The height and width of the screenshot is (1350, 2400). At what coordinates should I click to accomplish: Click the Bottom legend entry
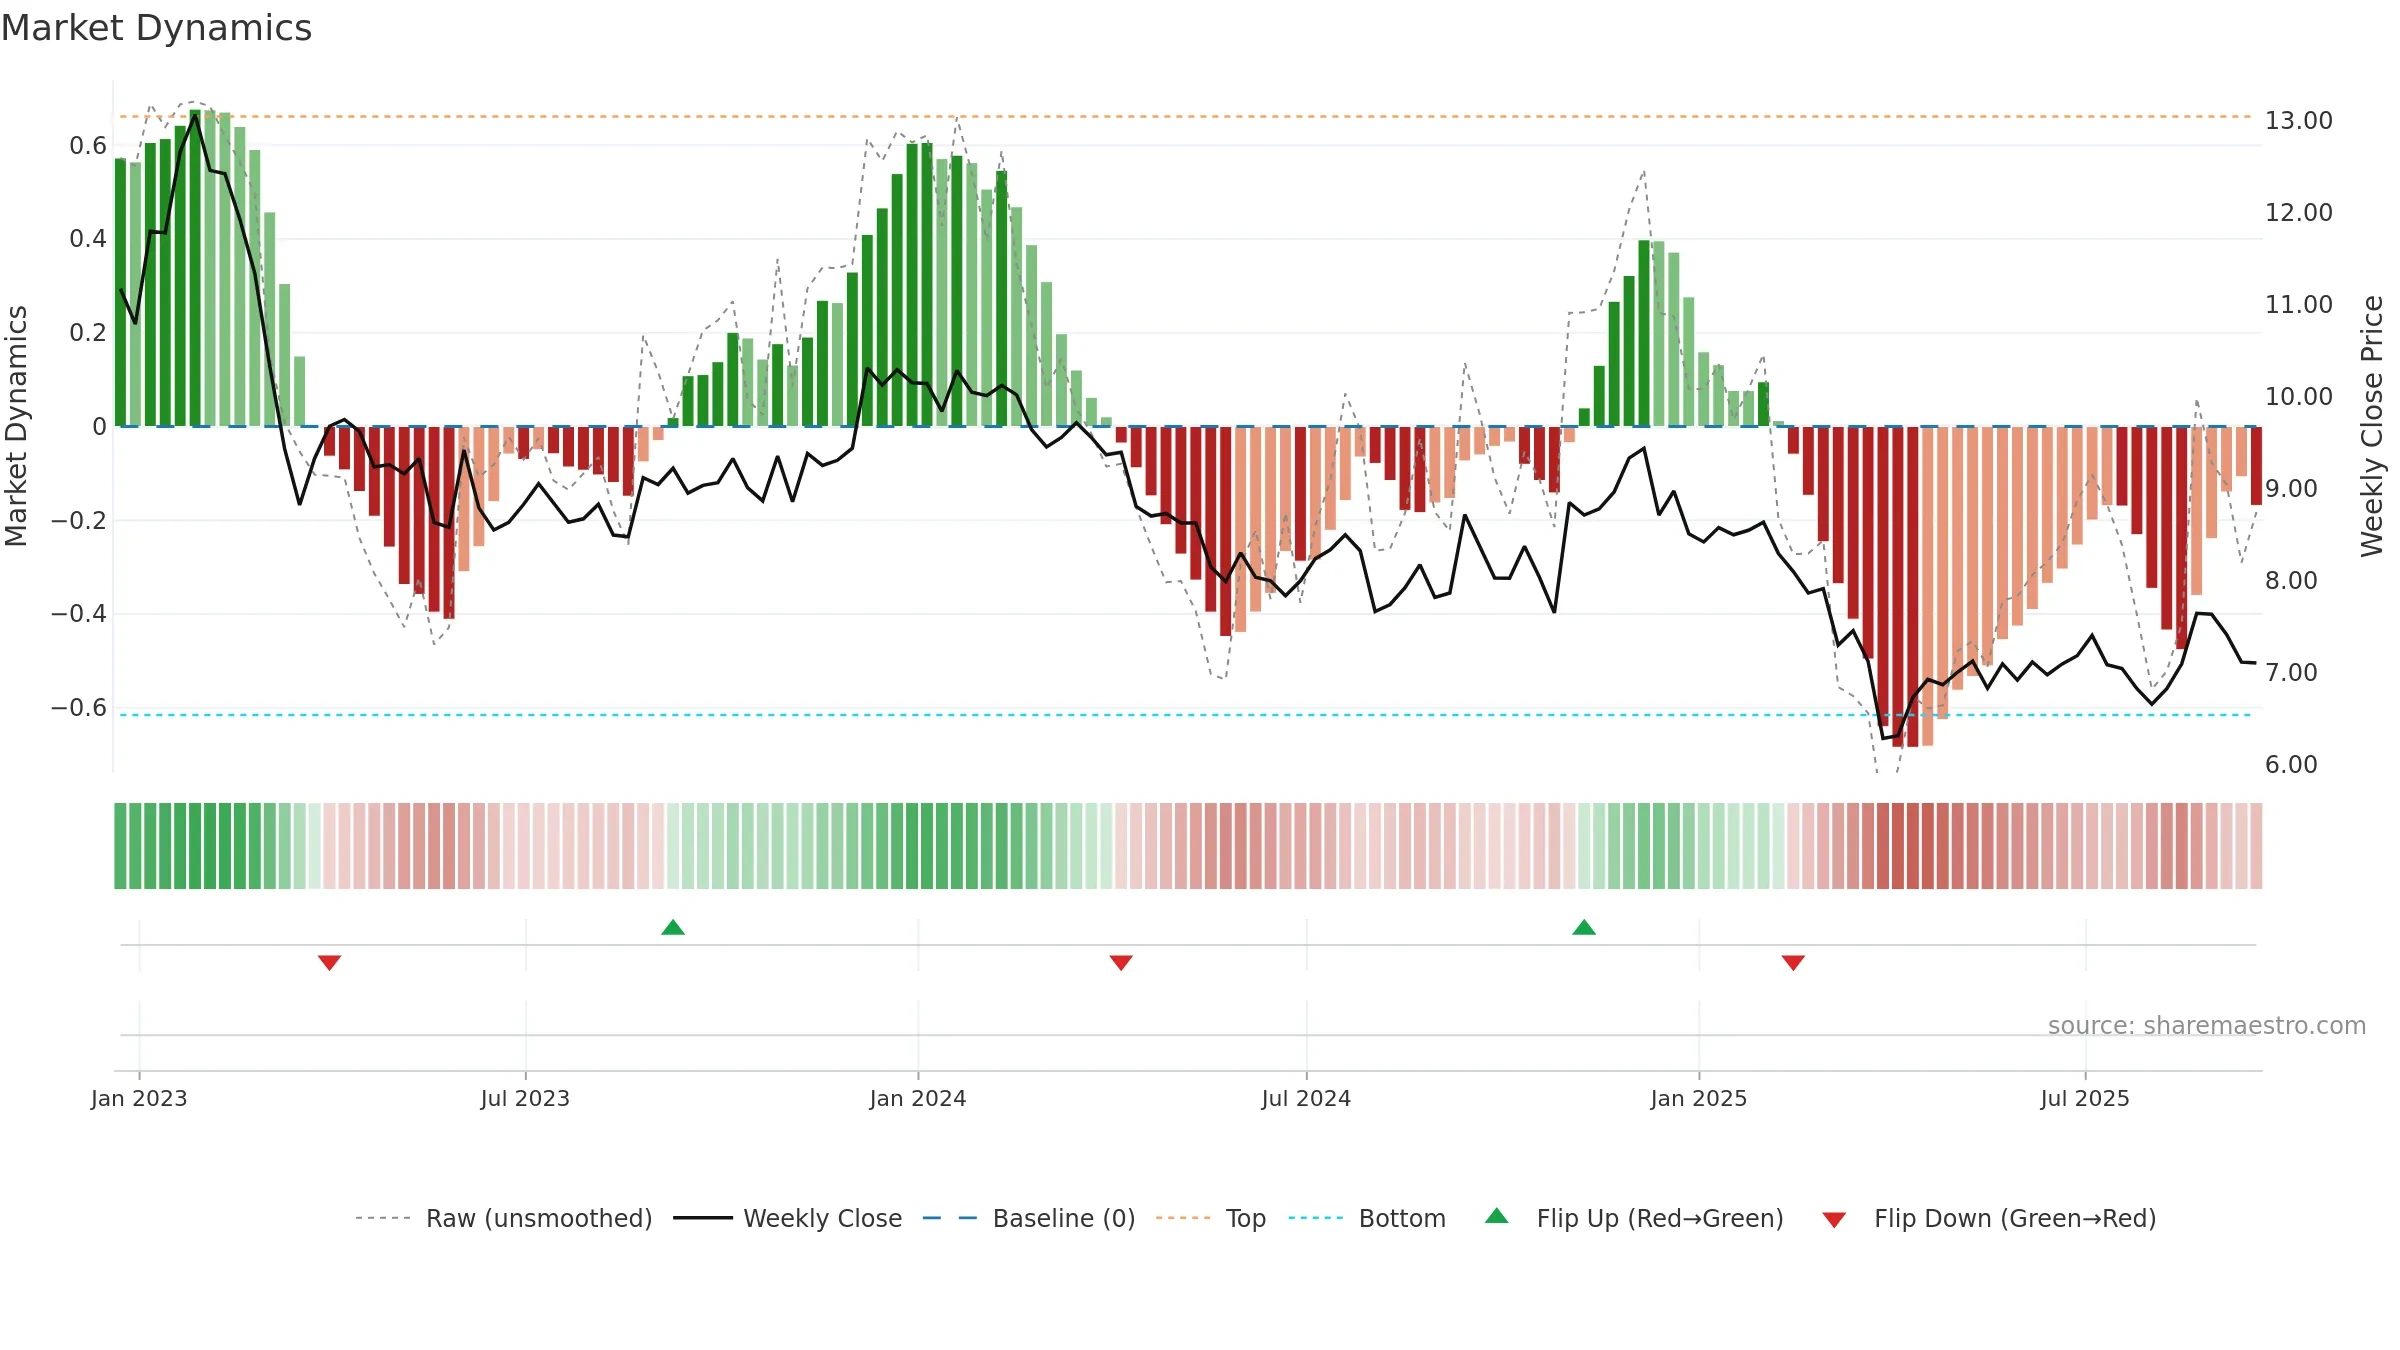(1367, 1218)
